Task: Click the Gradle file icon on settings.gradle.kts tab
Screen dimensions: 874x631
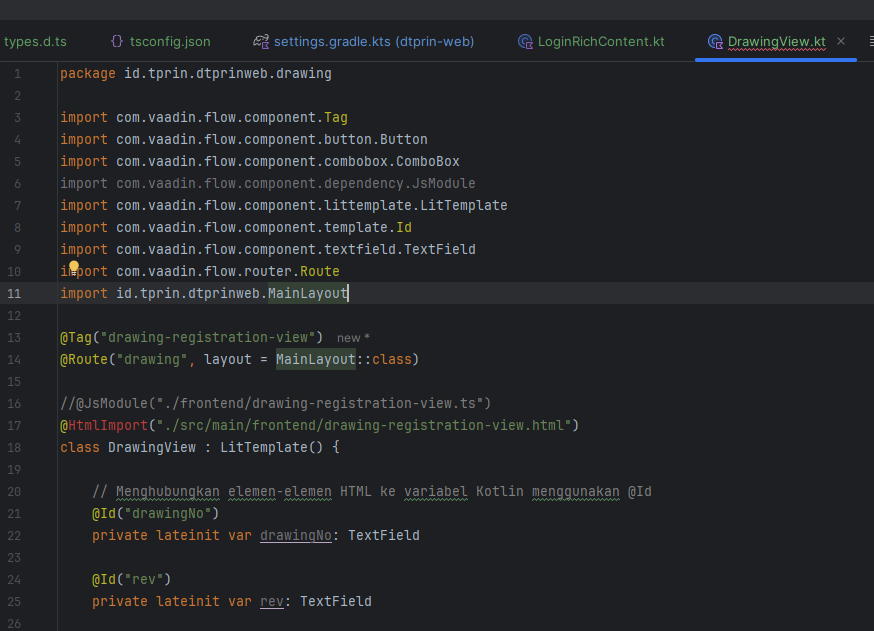Action: 261,42
